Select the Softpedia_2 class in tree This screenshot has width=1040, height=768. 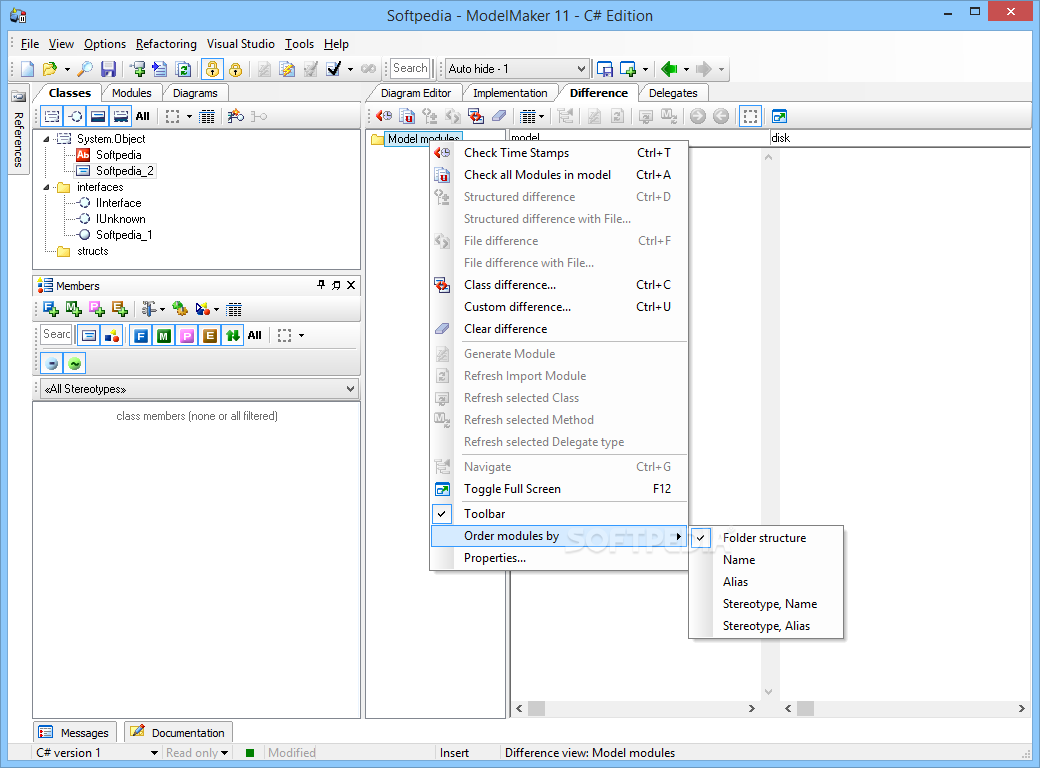[125, 171]
